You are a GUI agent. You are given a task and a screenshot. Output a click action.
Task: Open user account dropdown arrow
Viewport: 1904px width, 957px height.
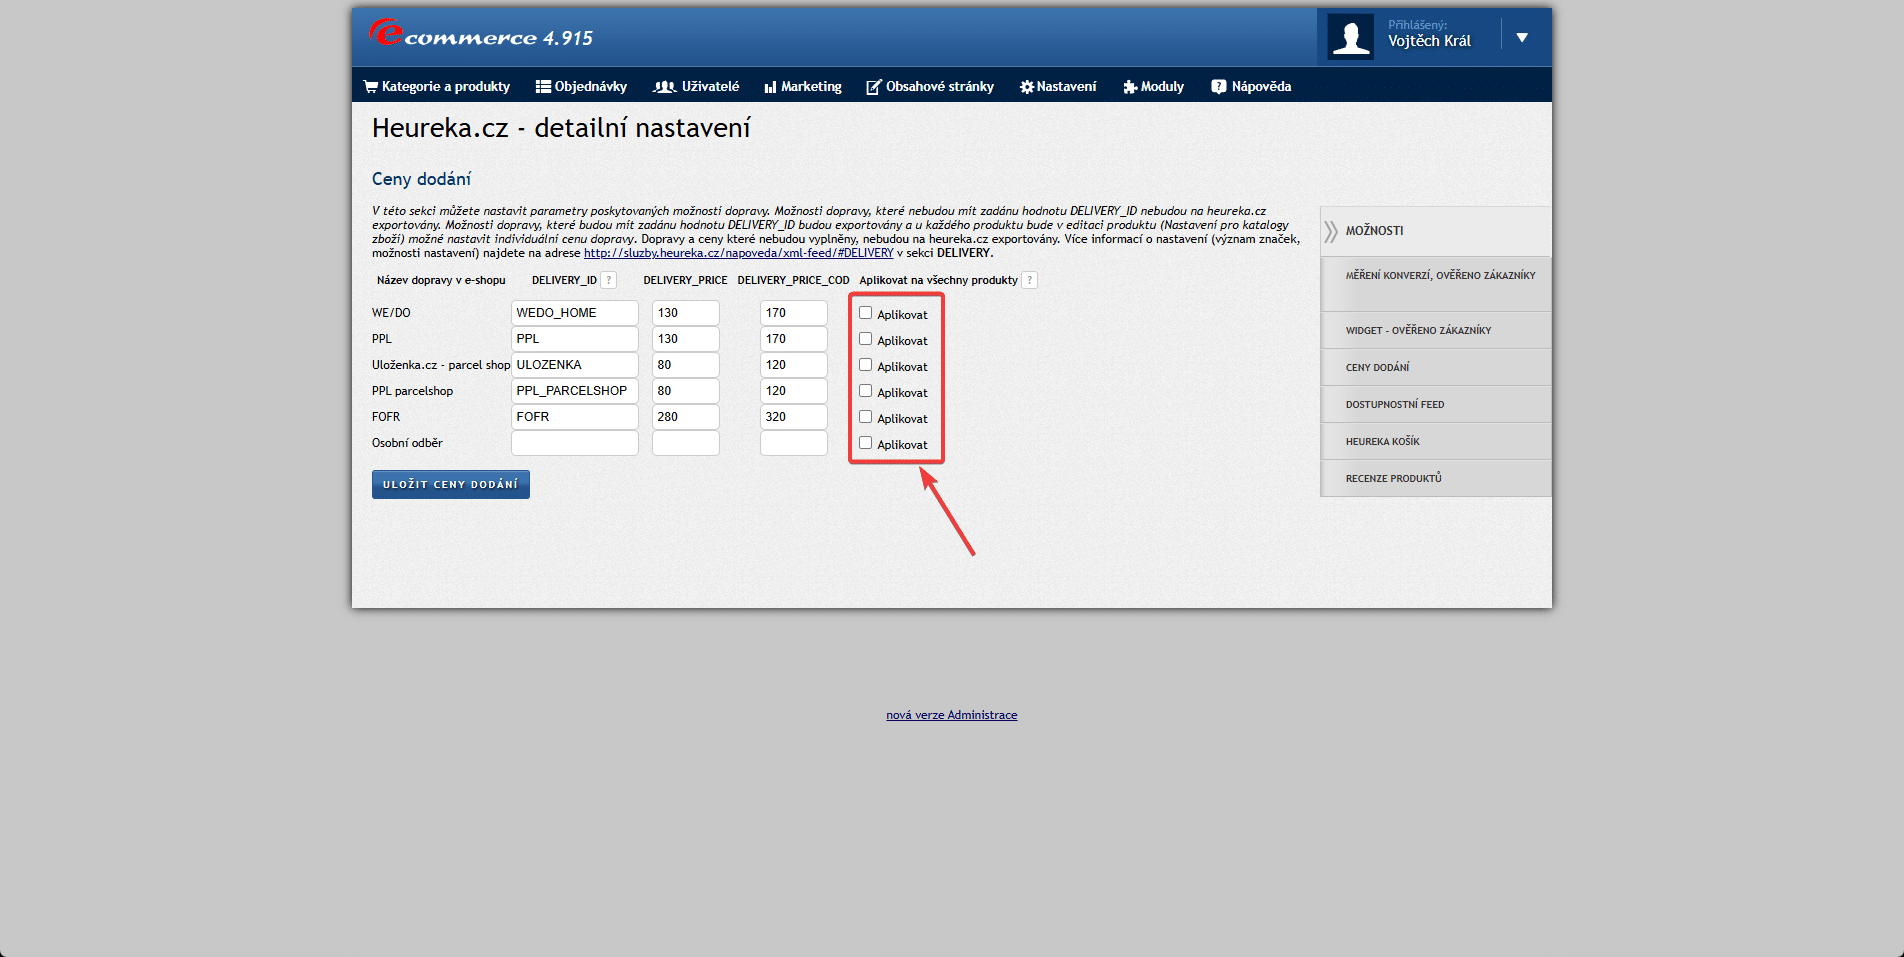coord(1522,38)
